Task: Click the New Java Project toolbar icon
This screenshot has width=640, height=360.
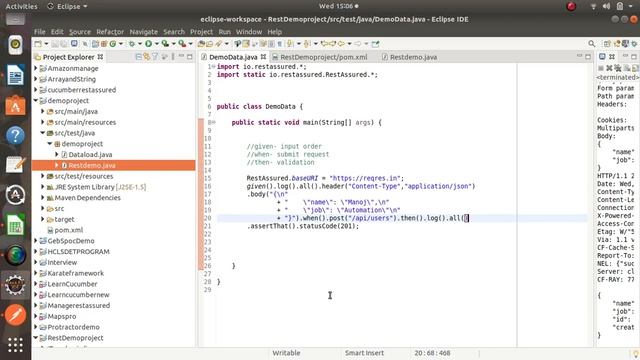Action: [96, 44]
